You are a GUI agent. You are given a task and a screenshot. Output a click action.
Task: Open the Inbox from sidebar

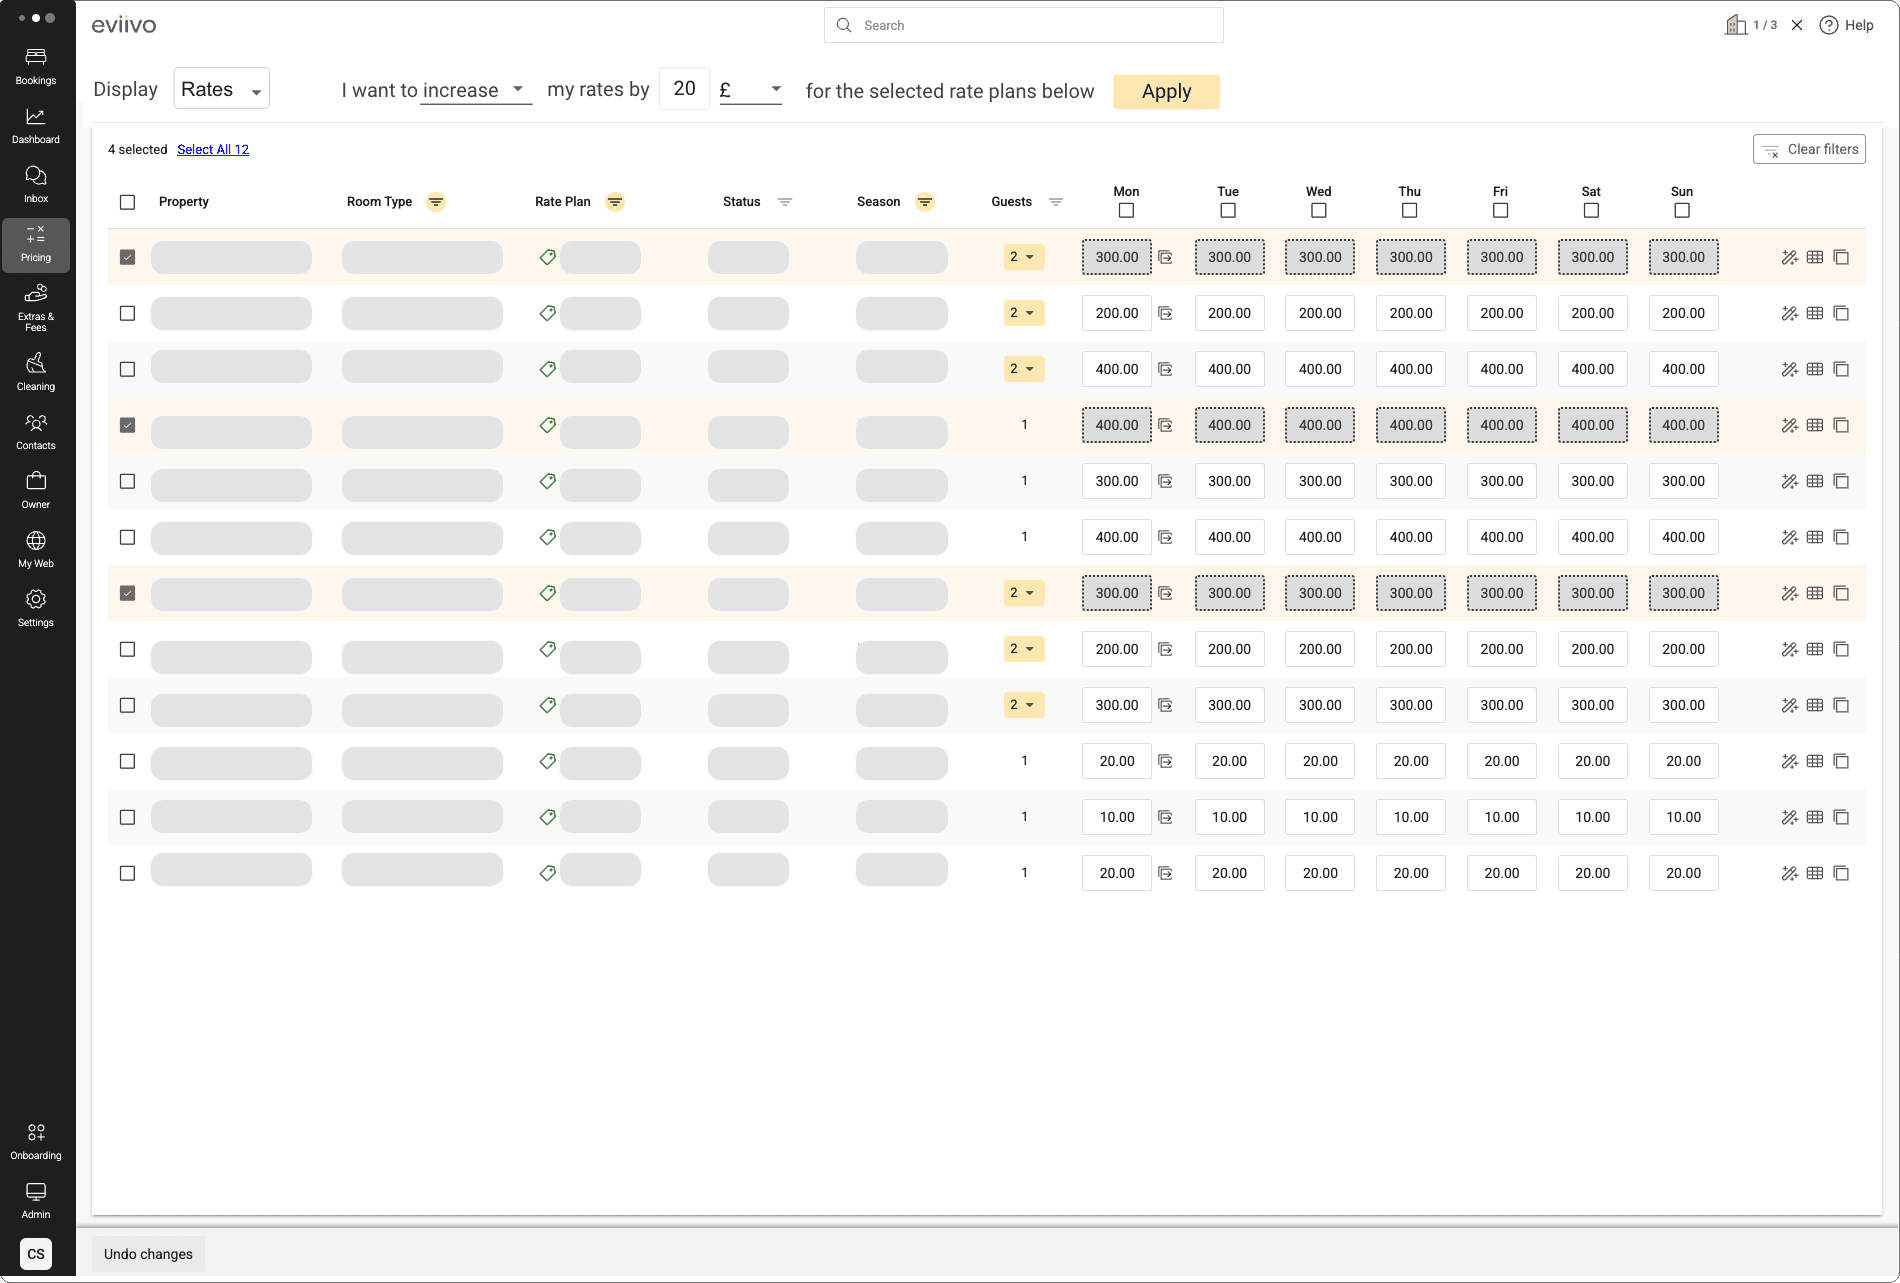[36, 184]
